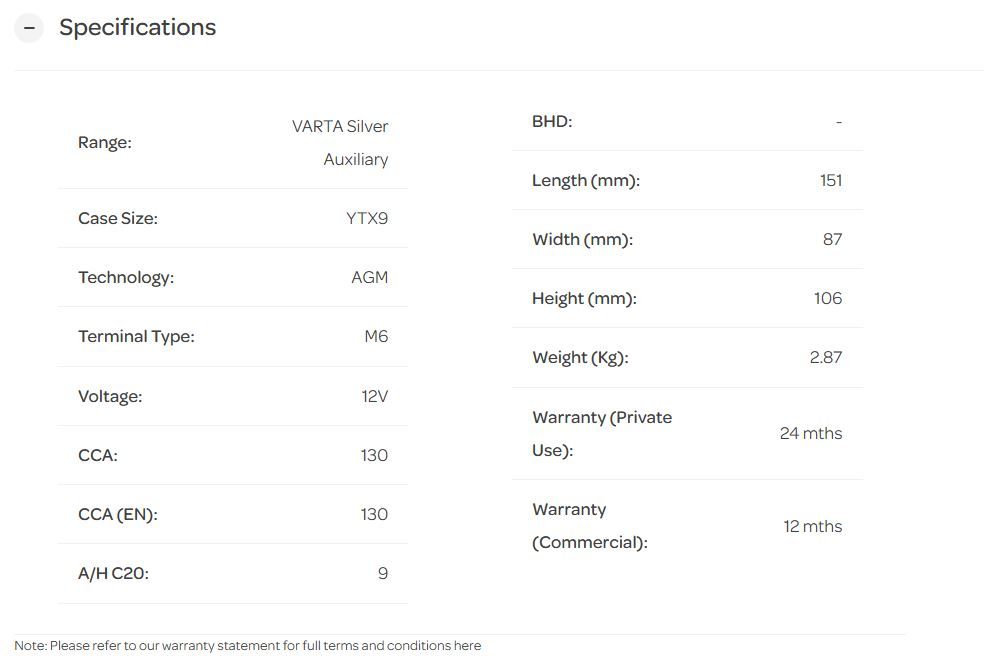The width and height of the screenshot is (995, 670).
Task: Select the Length value 151
Action: [x=830, y=181]
